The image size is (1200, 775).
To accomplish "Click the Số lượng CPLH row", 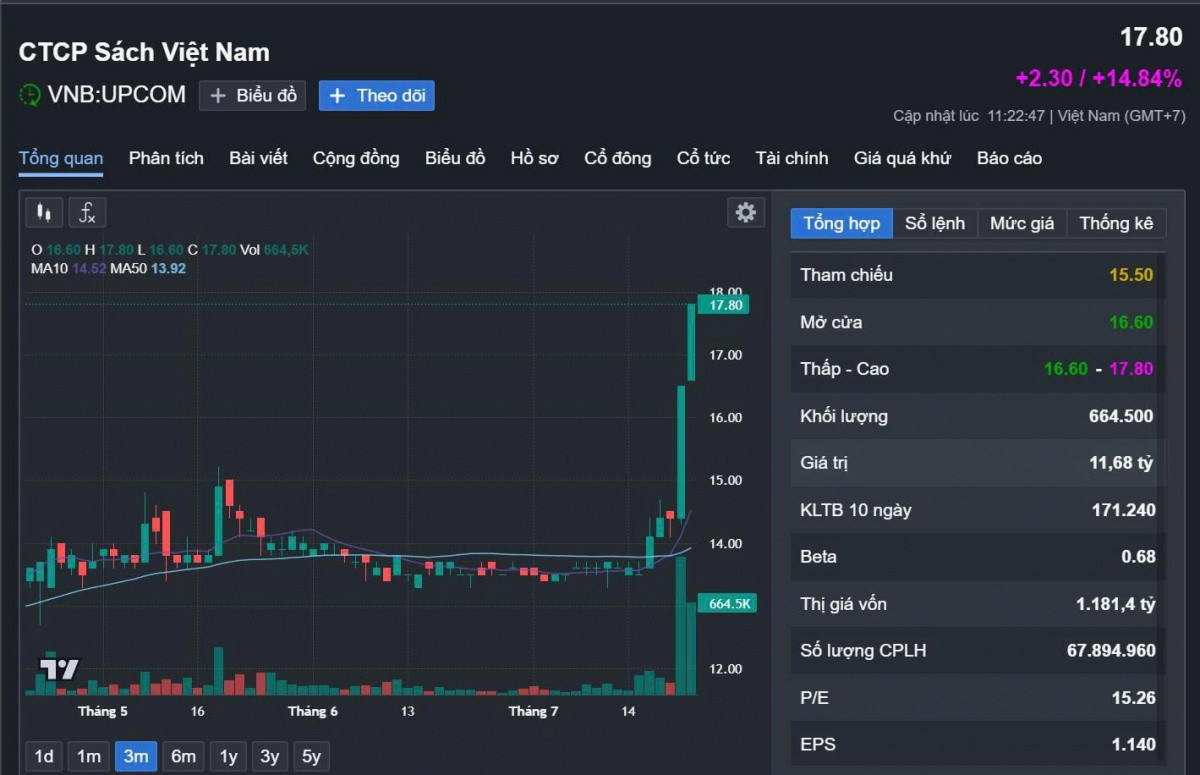I will [x=977, y=651].
